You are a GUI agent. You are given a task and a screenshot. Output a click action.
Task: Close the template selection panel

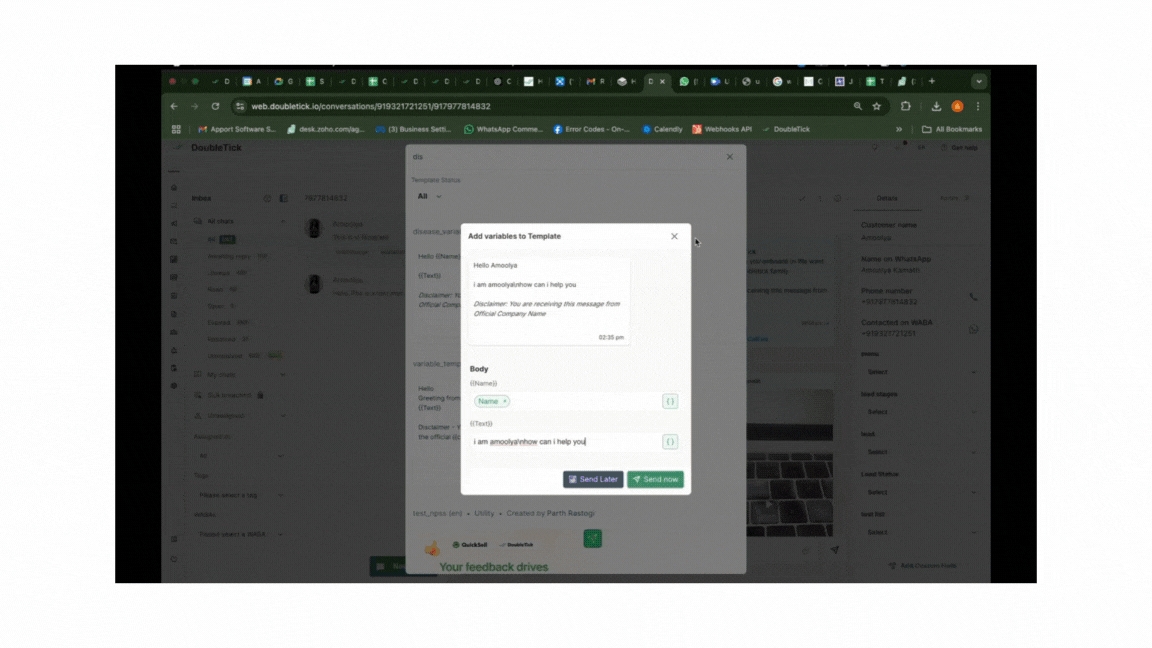pyautogui.click(x=729, y=157)
